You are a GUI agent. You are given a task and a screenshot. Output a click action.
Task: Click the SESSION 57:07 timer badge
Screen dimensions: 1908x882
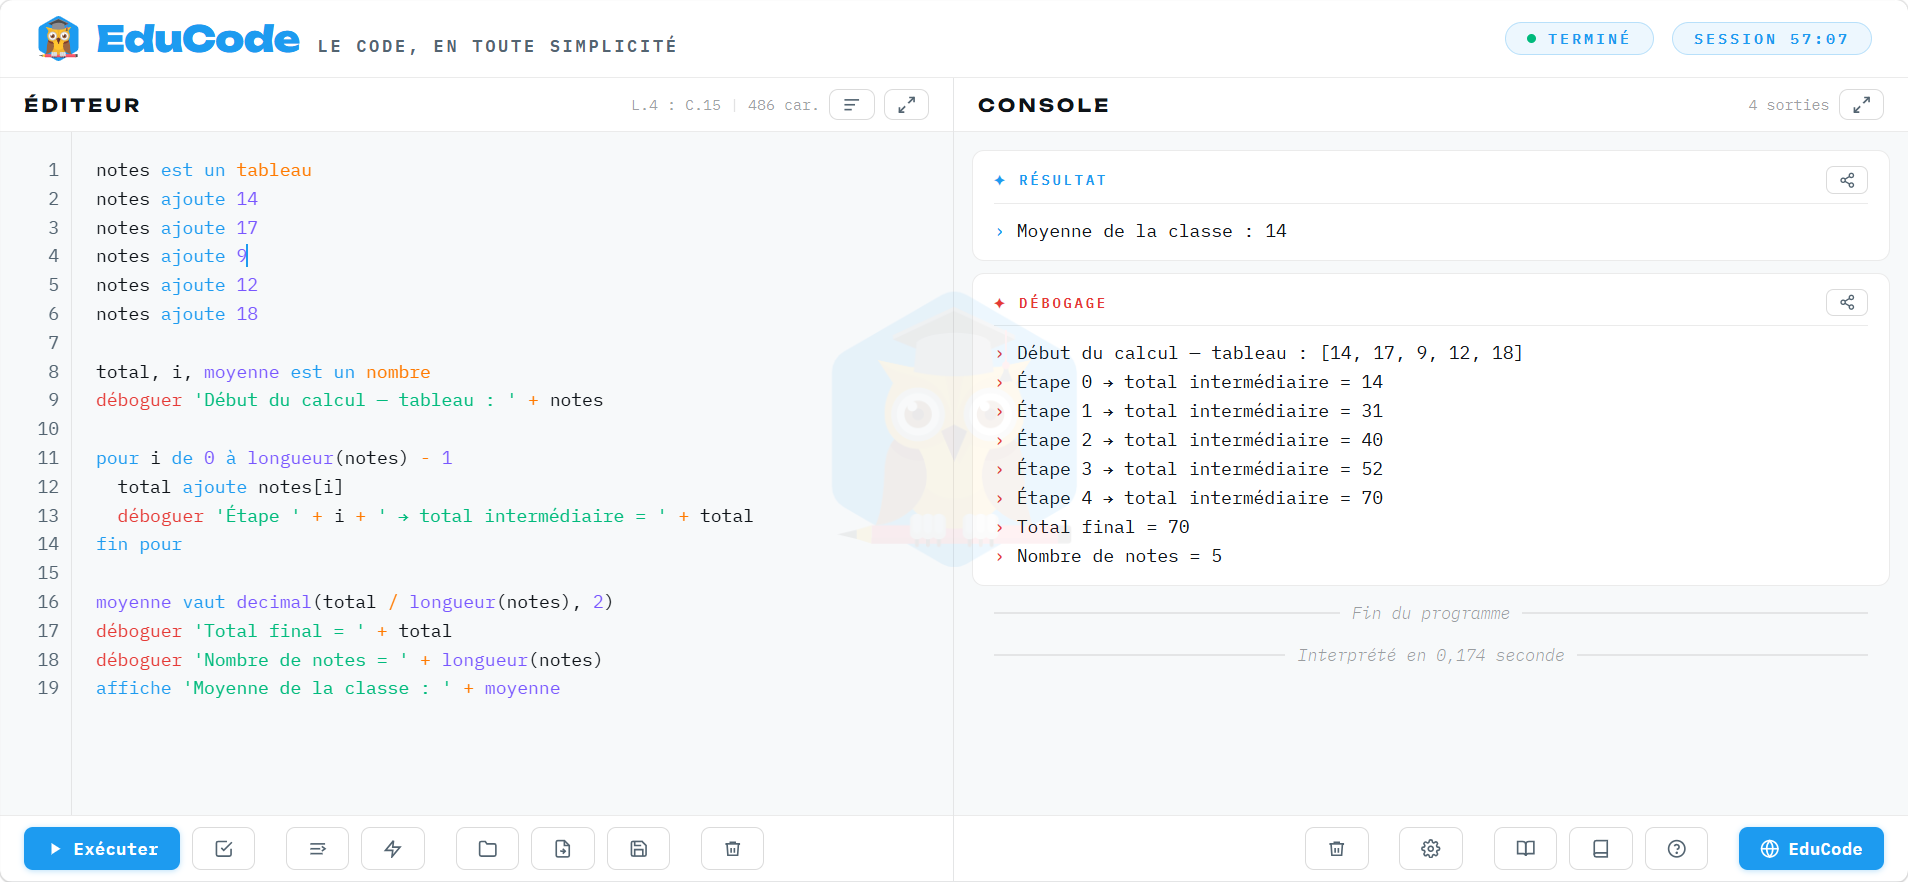(x=1771, y=39)
